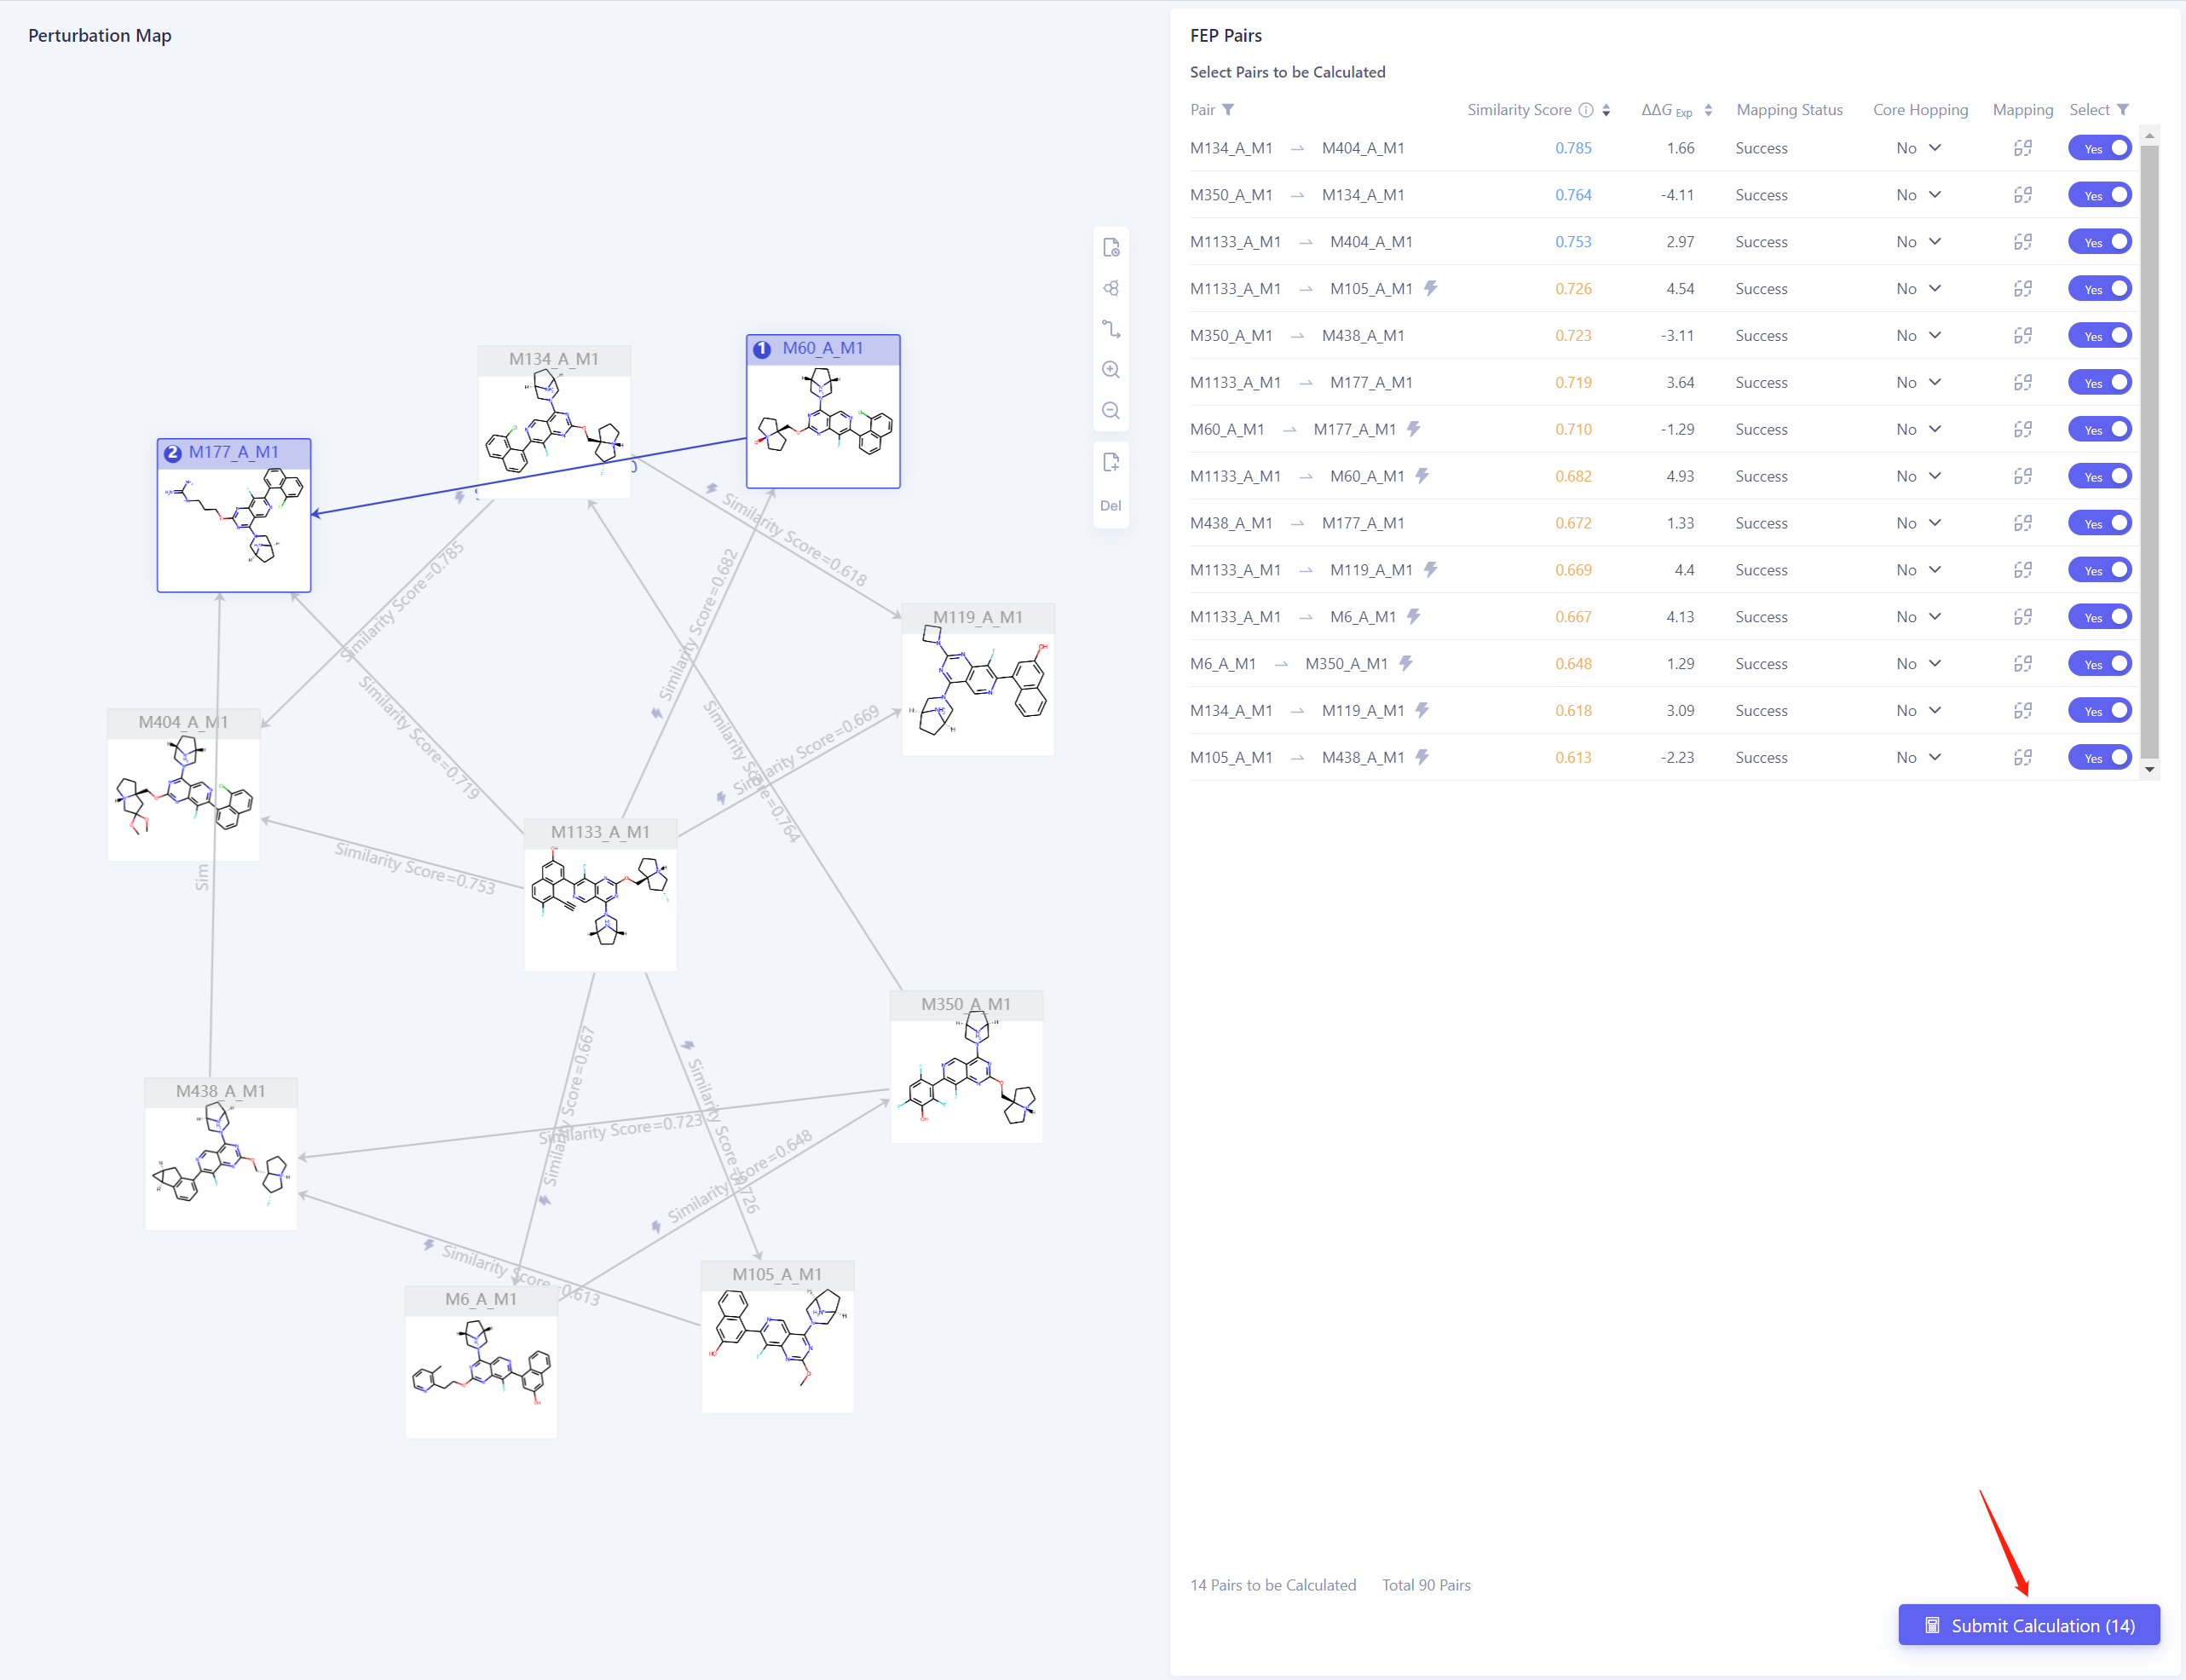Open Core Hopping dropdown for M1133_A_M1 → M119_A_M1

[1918, 570]
